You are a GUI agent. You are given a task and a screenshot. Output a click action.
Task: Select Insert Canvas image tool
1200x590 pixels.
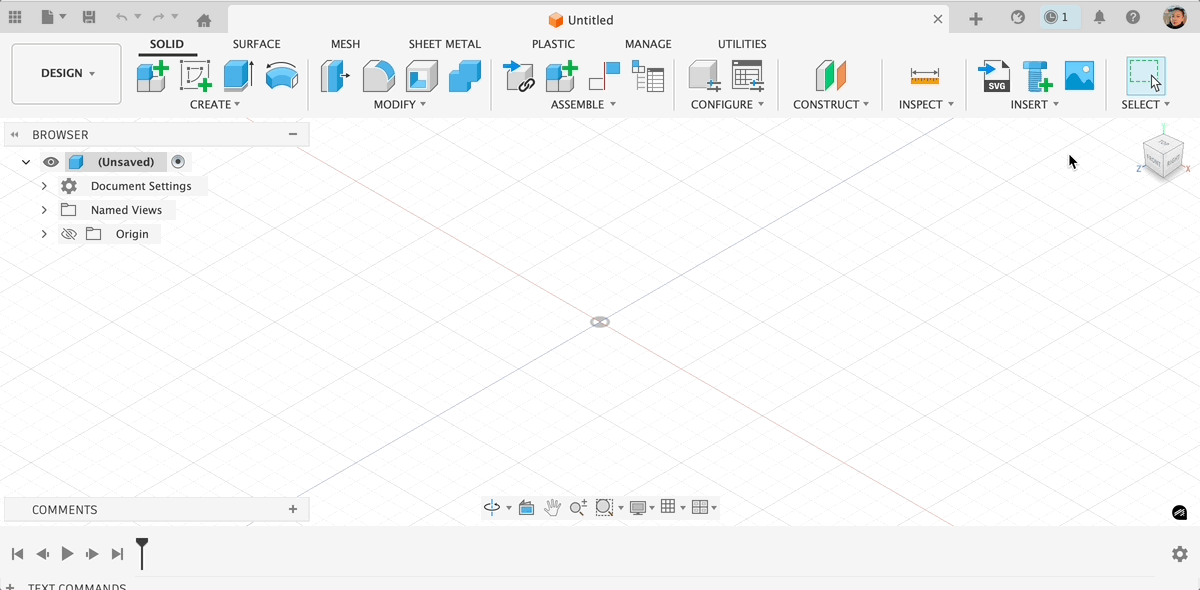click(x=1080, y=76)
